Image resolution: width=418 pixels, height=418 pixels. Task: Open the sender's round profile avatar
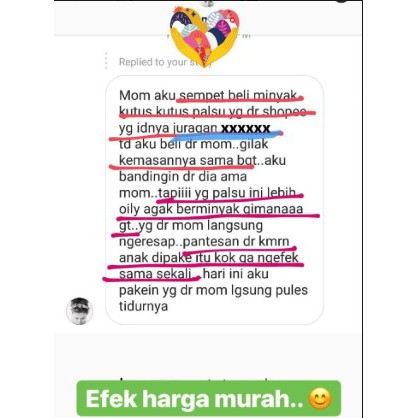pyautogui.click(x=80, y=311)
